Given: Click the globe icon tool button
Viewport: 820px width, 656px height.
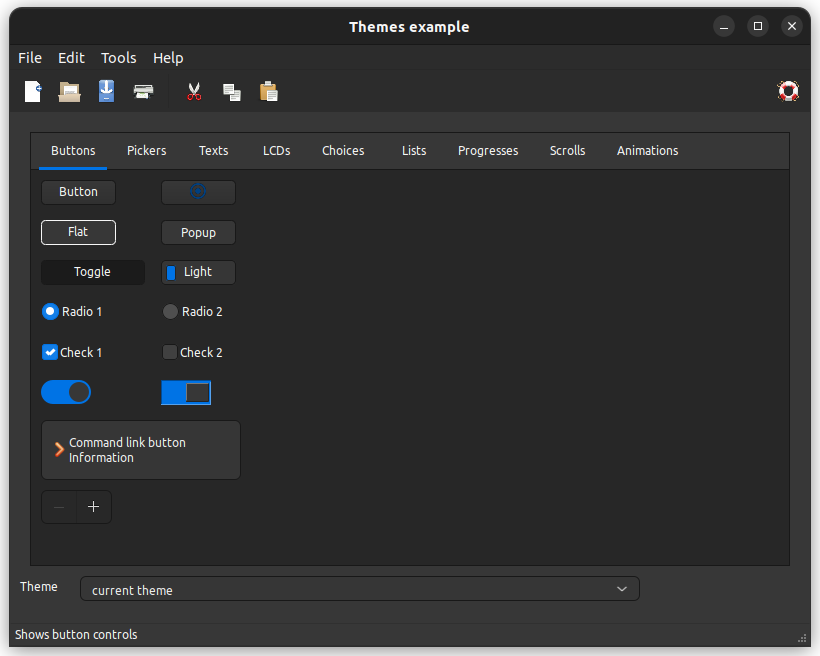Looking at the screenshot, I should (198, 192).
